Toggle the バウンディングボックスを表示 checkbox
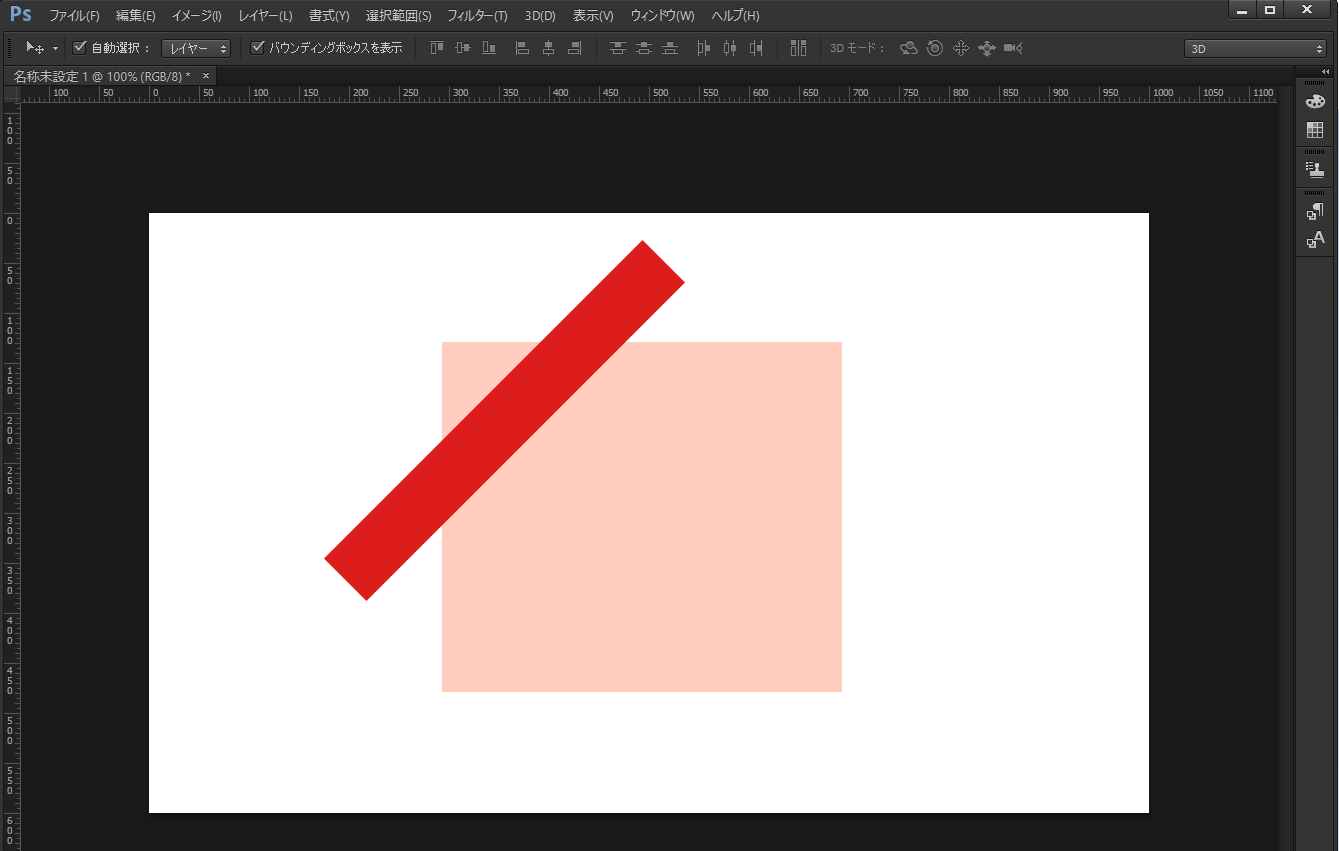1339x851 pixels. point(258,48)
